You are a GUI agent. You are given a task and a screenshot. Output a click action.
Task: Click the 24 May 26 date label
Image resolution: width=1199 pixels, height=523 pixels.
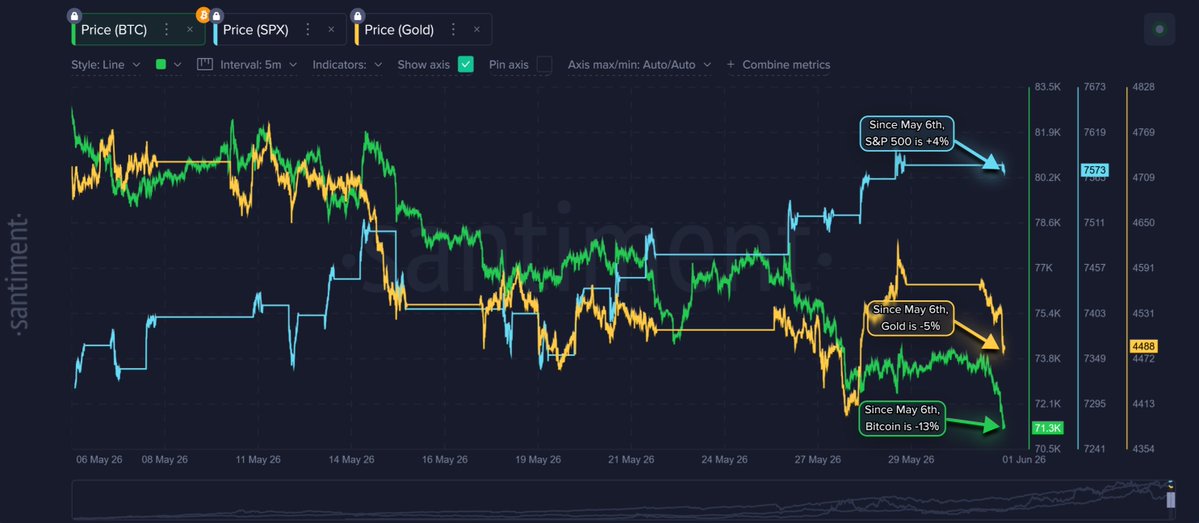click(x=726, y=460)
